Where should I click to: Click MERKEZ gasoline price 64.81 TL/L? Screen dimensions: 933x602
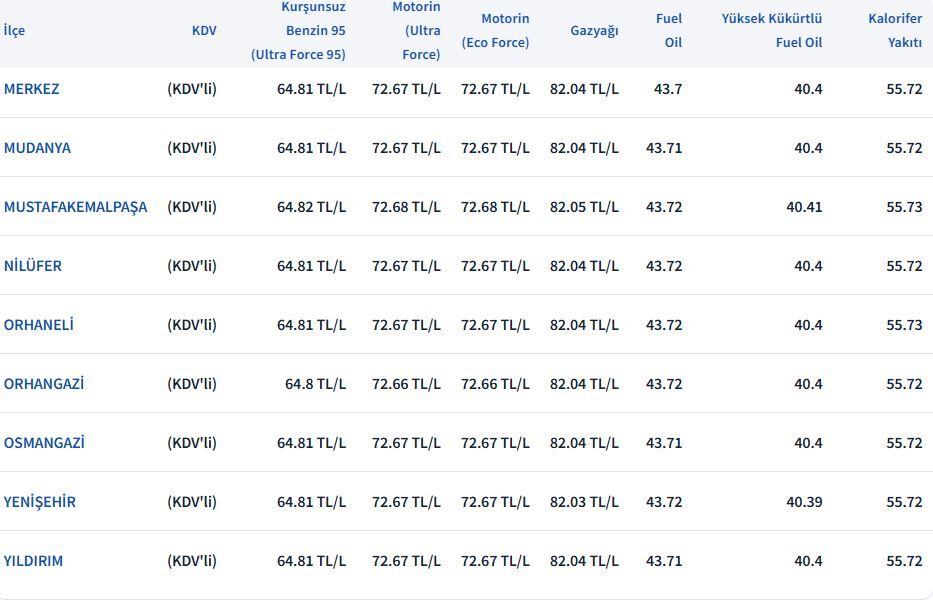coord(311,89)
